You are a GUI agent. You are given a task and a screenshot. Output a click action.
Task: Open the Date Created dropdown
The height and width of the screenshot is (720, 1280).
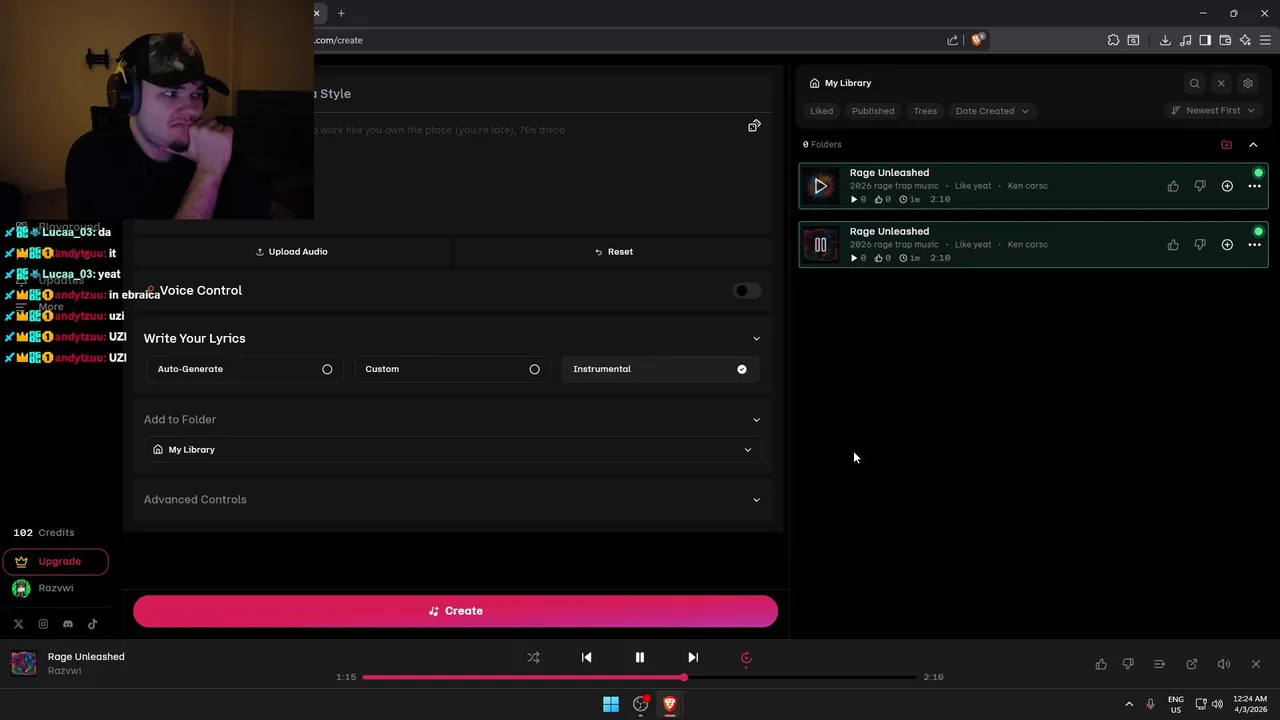tap(992, 111)
